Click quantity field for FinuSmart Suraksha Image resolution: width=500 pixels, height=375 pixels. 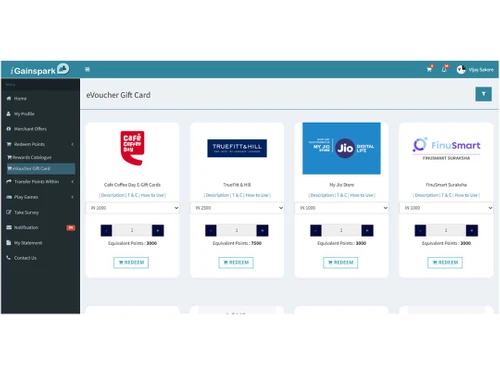[446, 230]
